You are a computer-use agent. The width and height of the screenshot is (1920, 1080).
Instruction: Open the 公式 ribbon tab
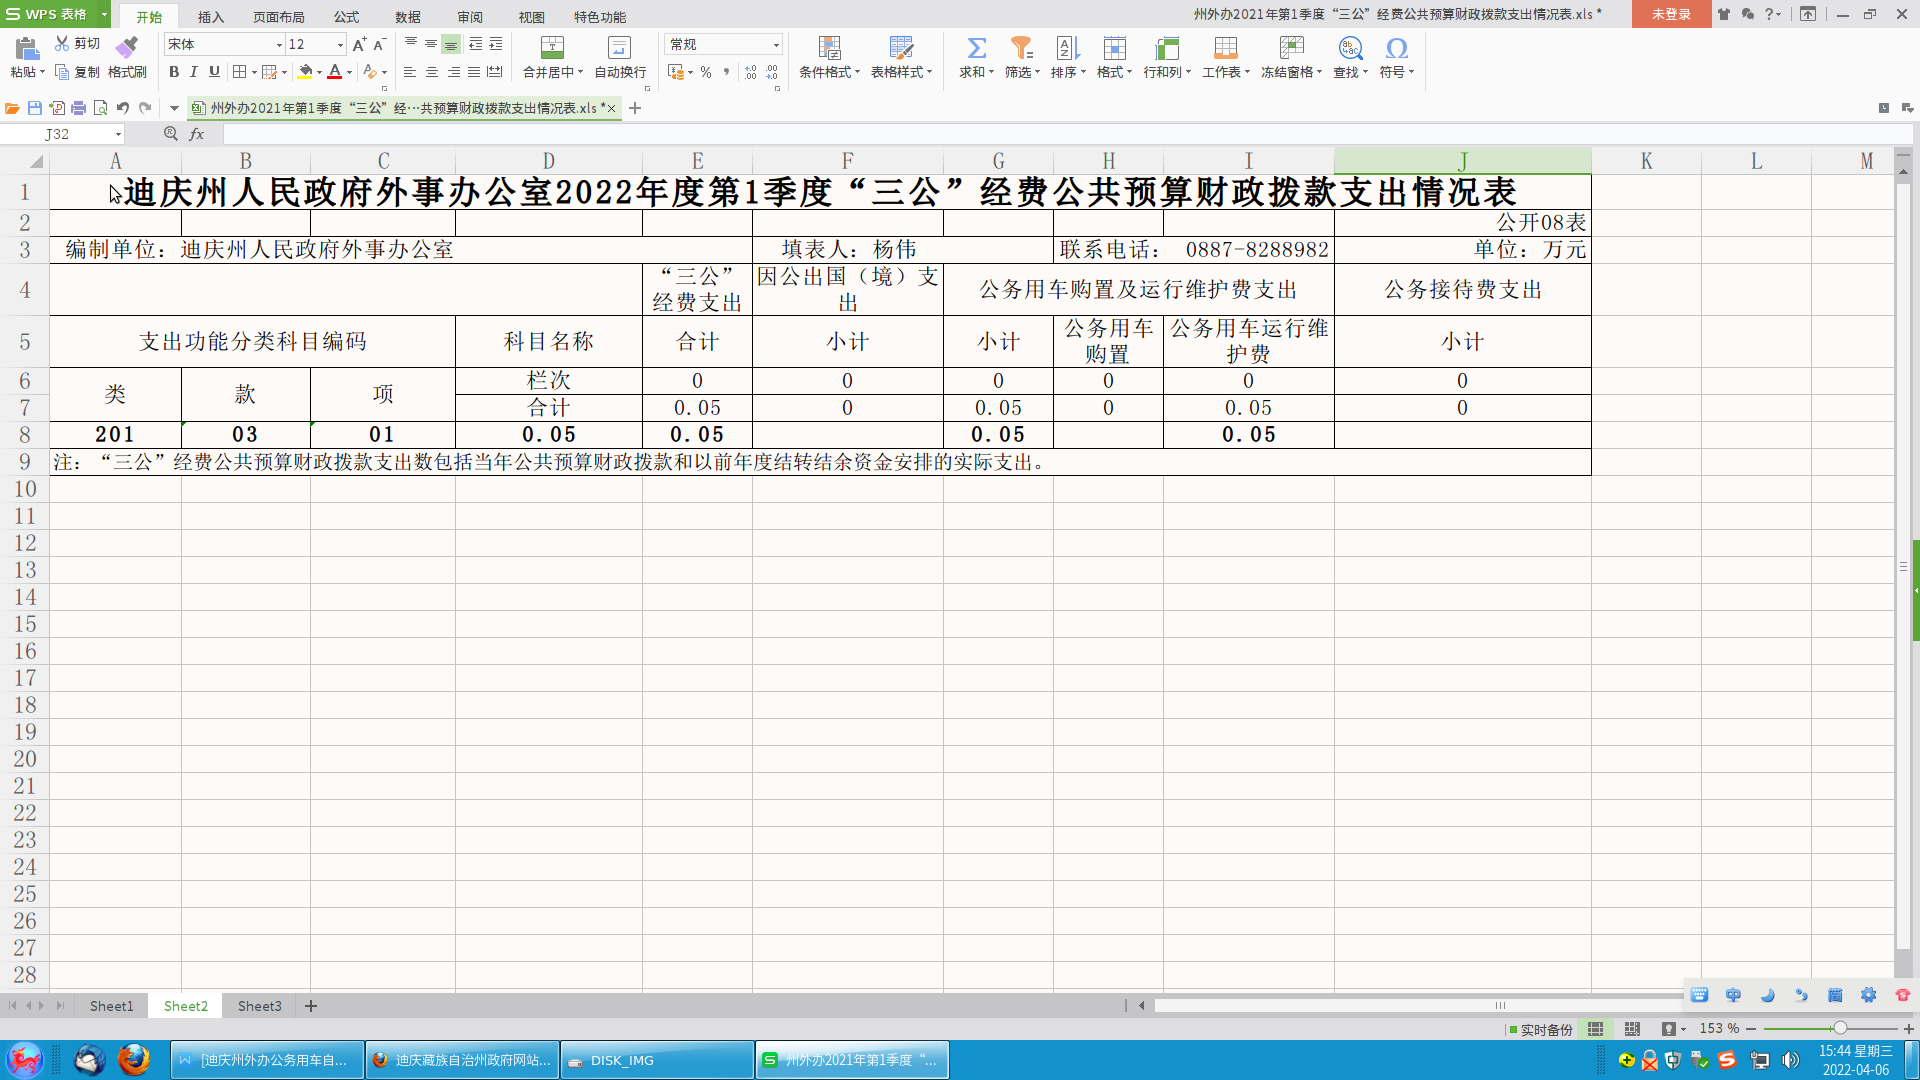click(x=346, y=17)
